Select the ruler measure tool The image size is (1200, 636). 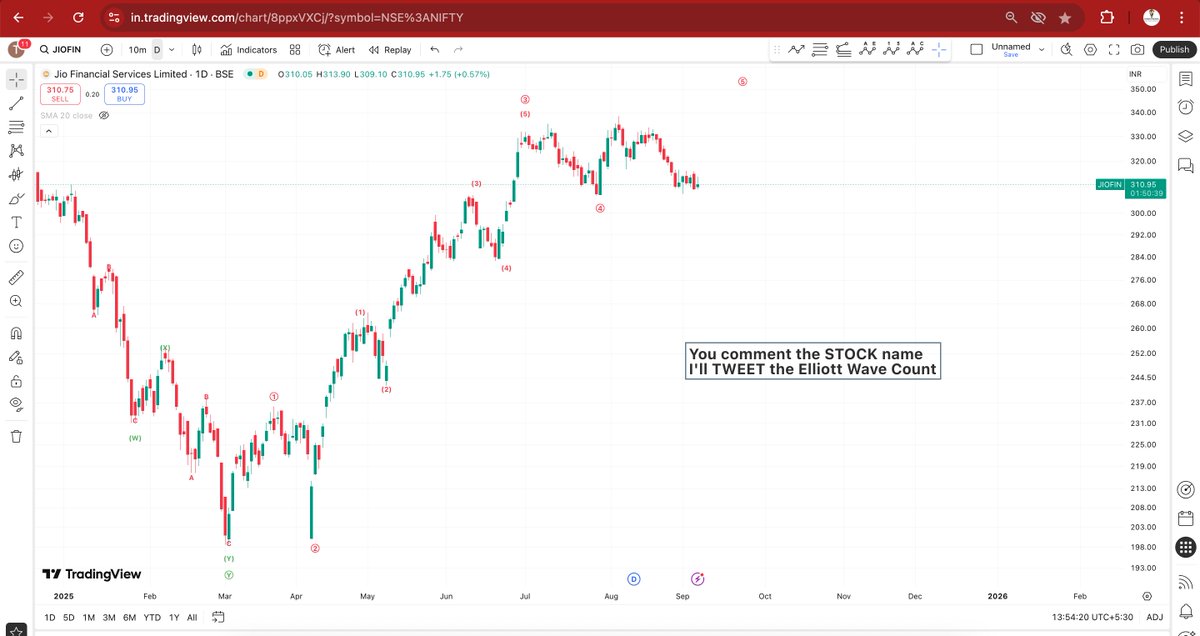coord(16,277)
